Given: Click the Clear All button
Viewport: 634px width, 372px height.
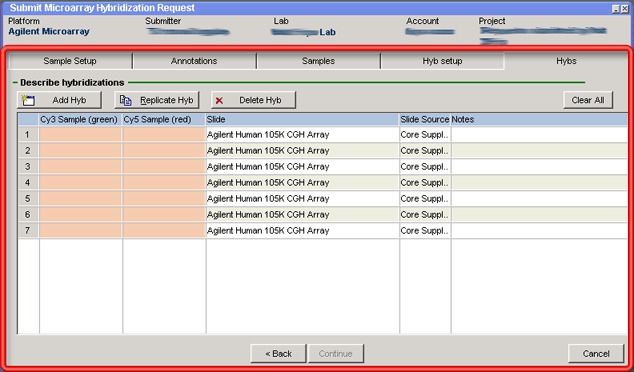Looking at the screenshot, I should coord(588,100).
